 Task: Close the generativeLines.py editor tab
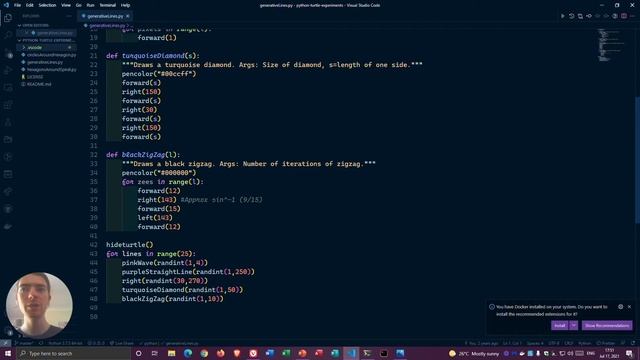[x=127, y=16]
